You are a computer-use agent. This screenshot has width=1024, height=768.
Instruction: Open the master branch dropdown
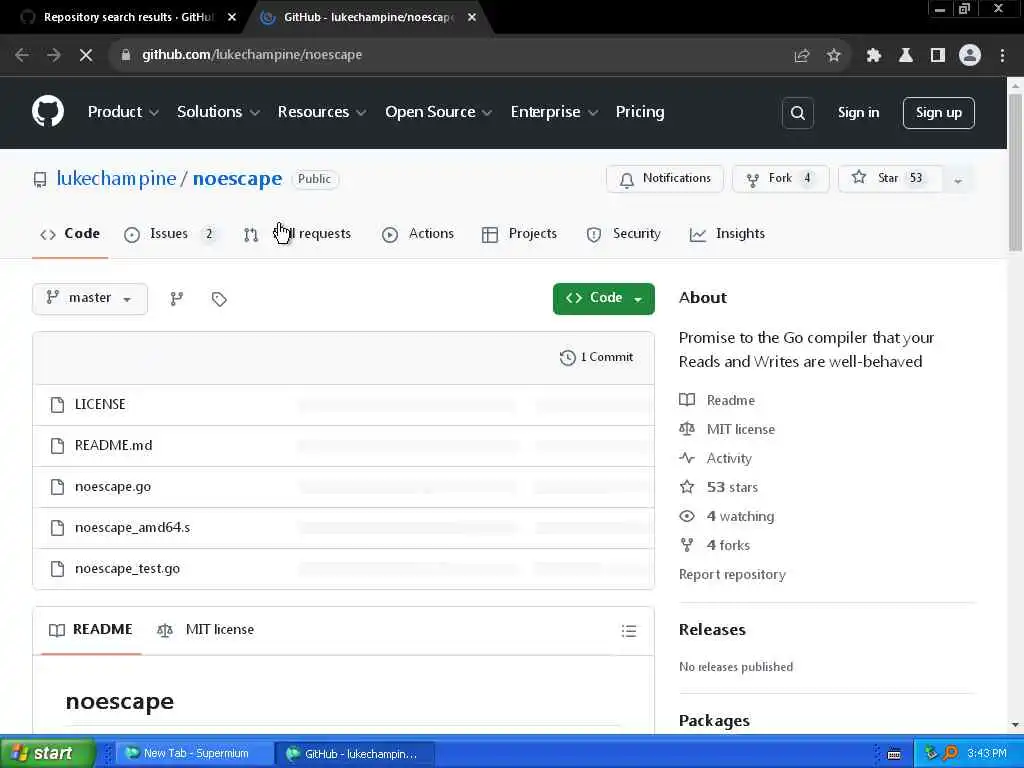89,298
